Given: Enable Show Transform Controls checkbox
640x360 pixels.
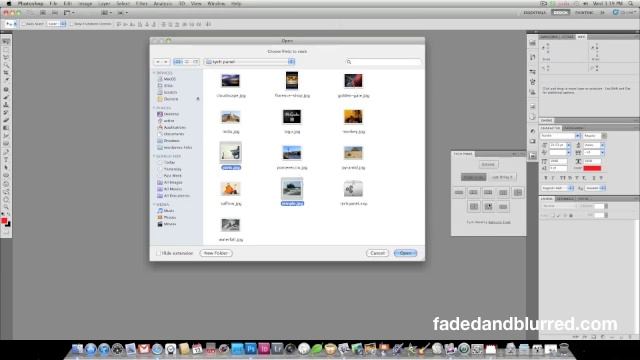Looking at the screenshot, I should point(71,24).
